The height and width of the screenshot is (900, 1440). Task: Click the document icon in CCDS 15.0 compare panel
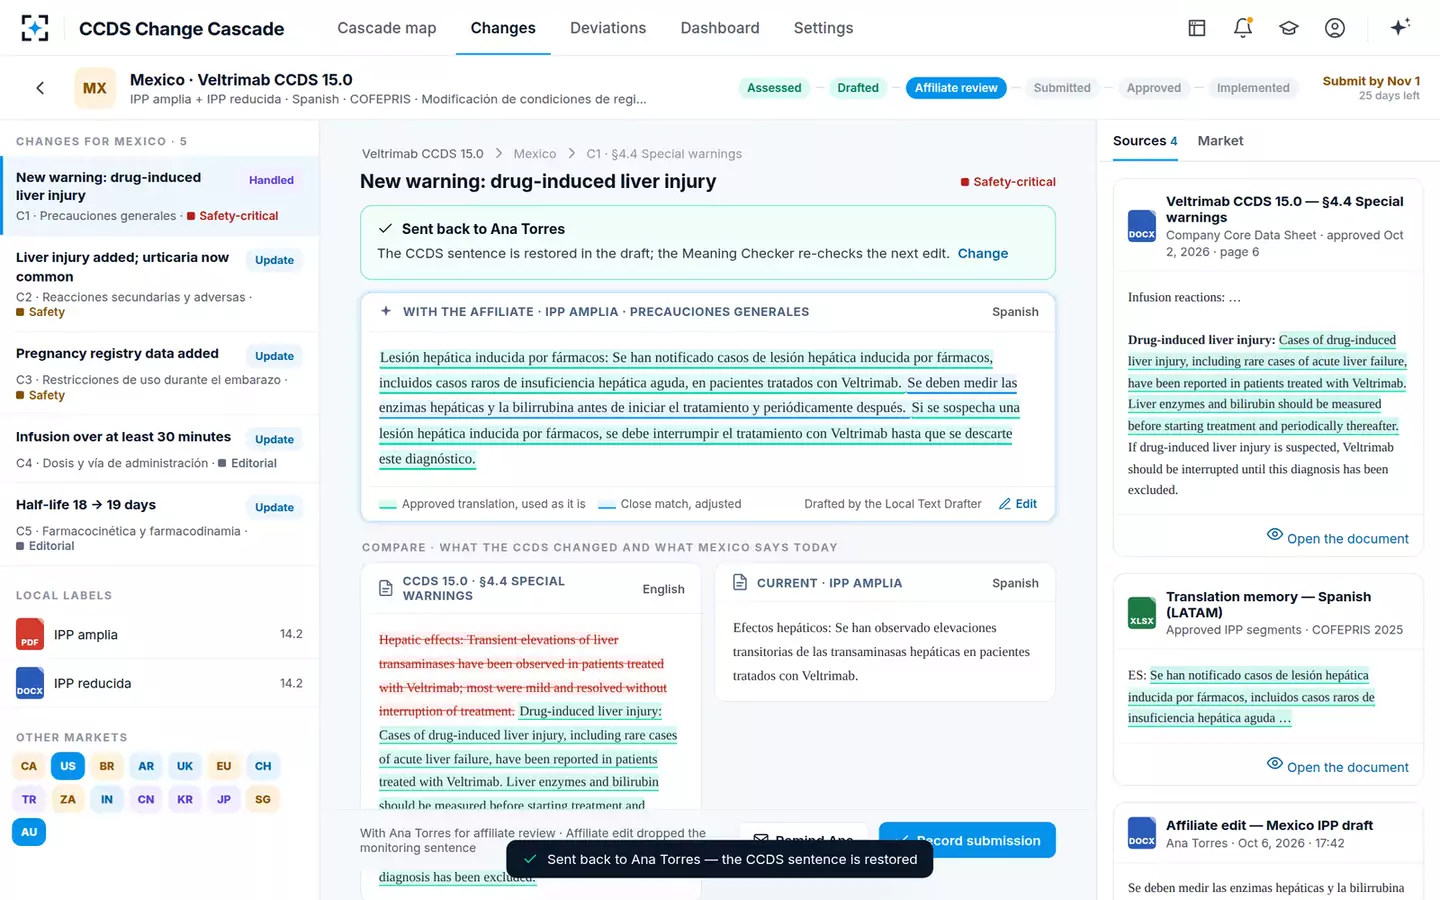[x=386, y=589]
